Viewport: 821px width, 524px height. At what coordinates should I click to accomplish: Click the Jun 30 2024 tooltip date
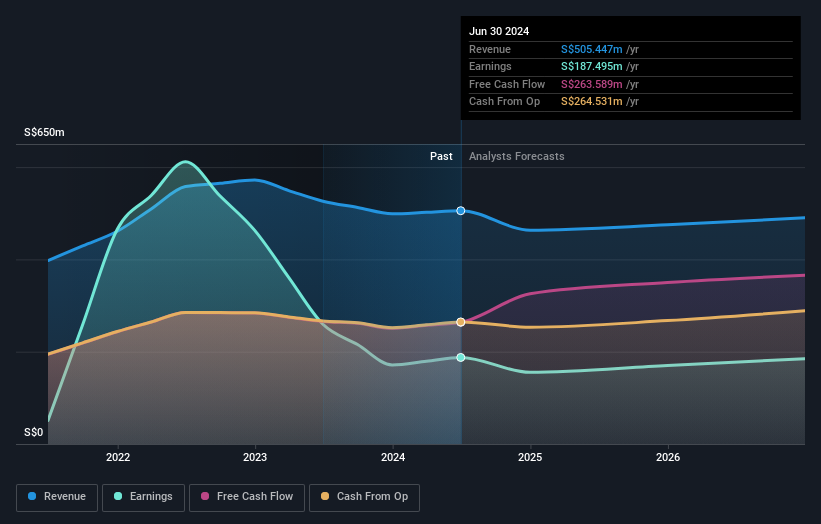coord(499,31)
